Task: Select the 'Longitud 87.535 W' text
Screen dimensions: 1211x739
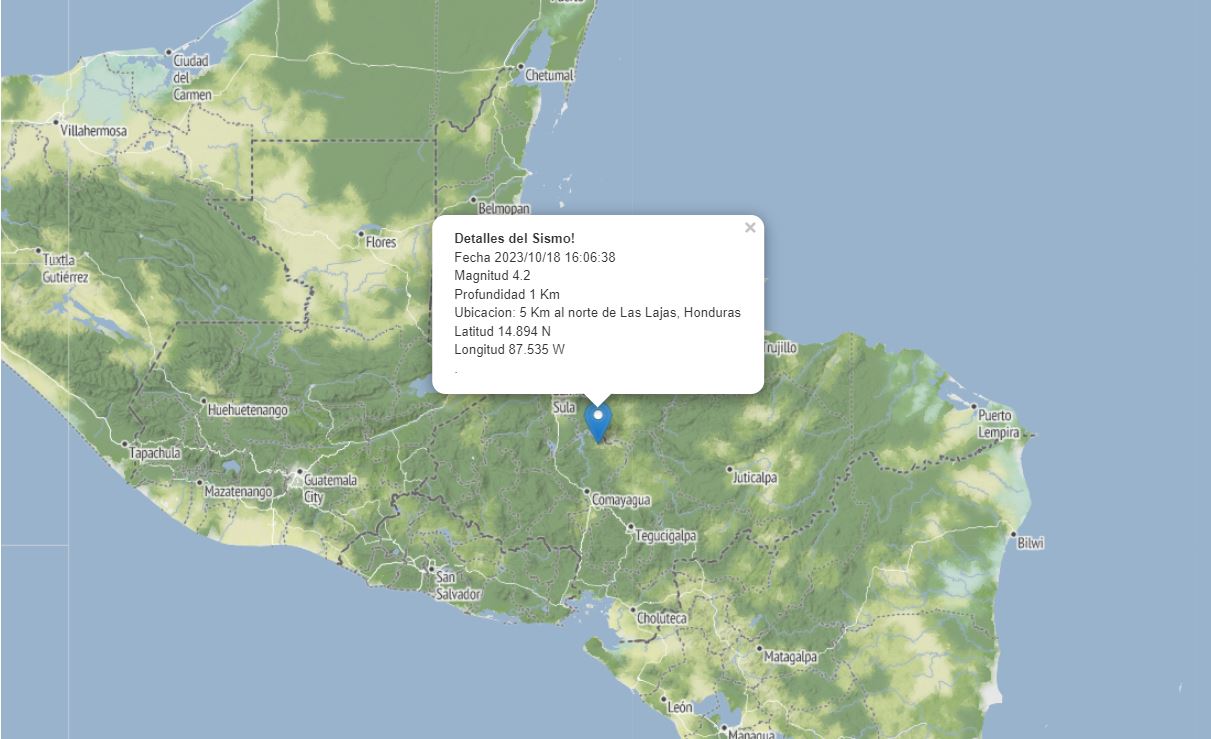Action: pos(510,350)
